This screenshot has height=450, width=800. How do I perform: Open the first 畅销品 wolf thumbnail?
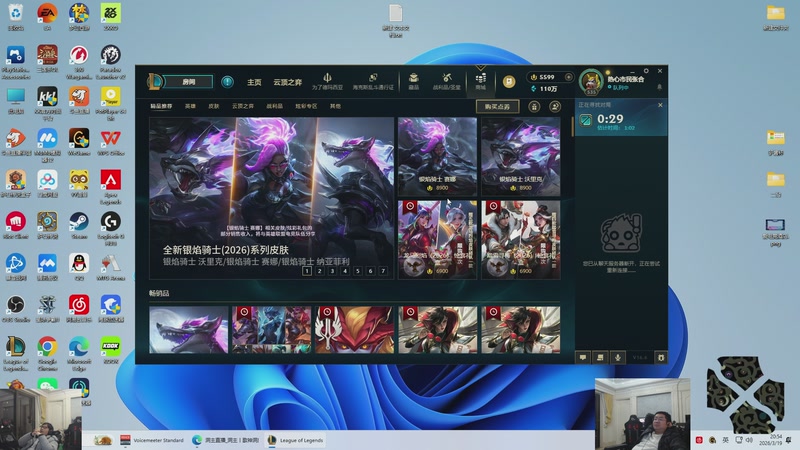point(189,330)
